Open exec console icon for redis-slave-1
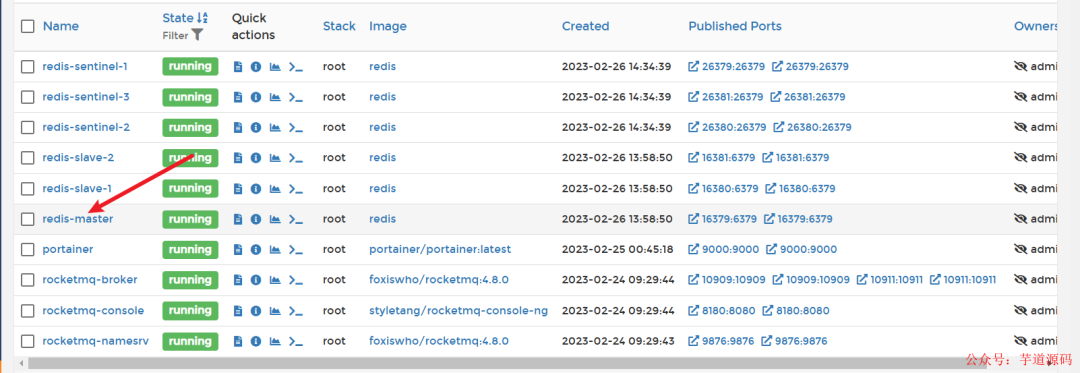This screenshot has height=373, width=1080. point(295,189)
